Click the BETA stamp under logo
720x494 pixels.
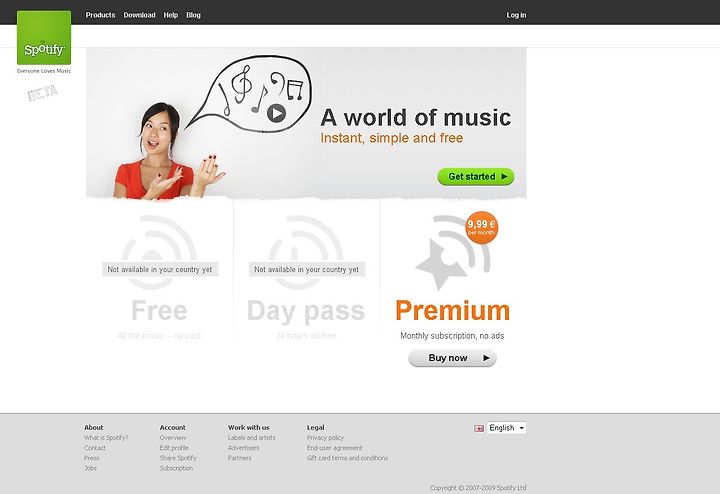pos(43,93)
